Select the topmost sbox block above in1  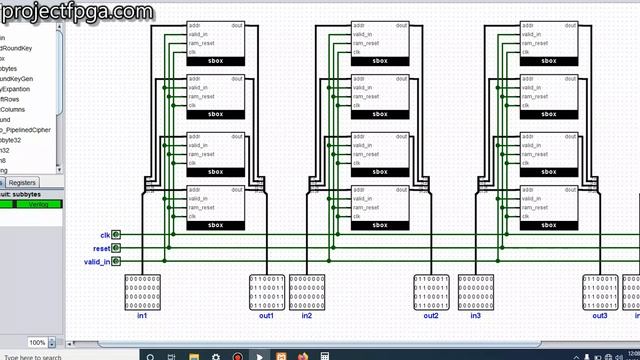point(216,43)
